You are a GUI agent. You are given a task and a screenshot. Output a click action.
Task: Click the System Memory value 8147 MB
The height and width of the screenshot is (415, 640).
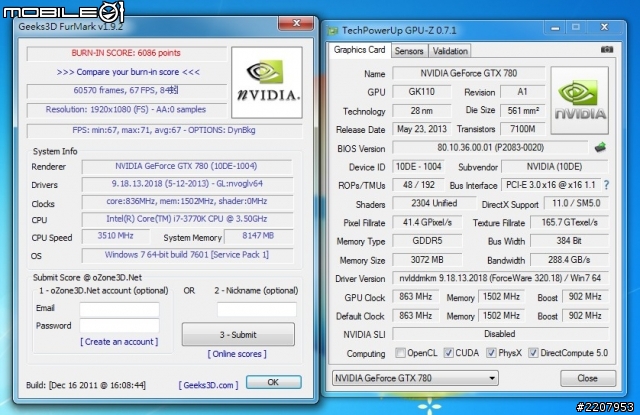[258, 236]
